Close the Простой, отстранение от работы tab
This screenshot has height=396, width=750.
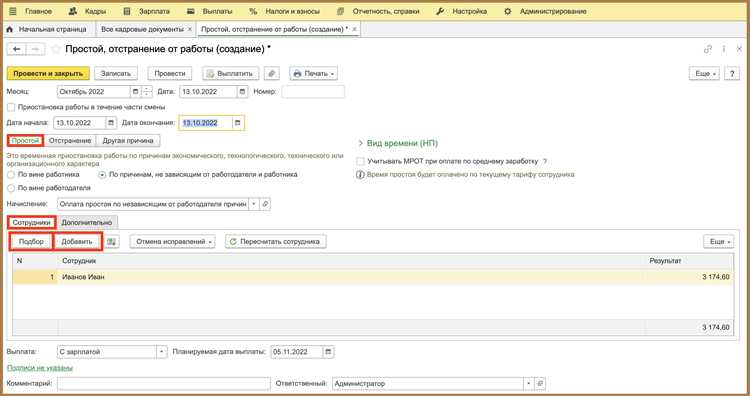click(354, 29)
